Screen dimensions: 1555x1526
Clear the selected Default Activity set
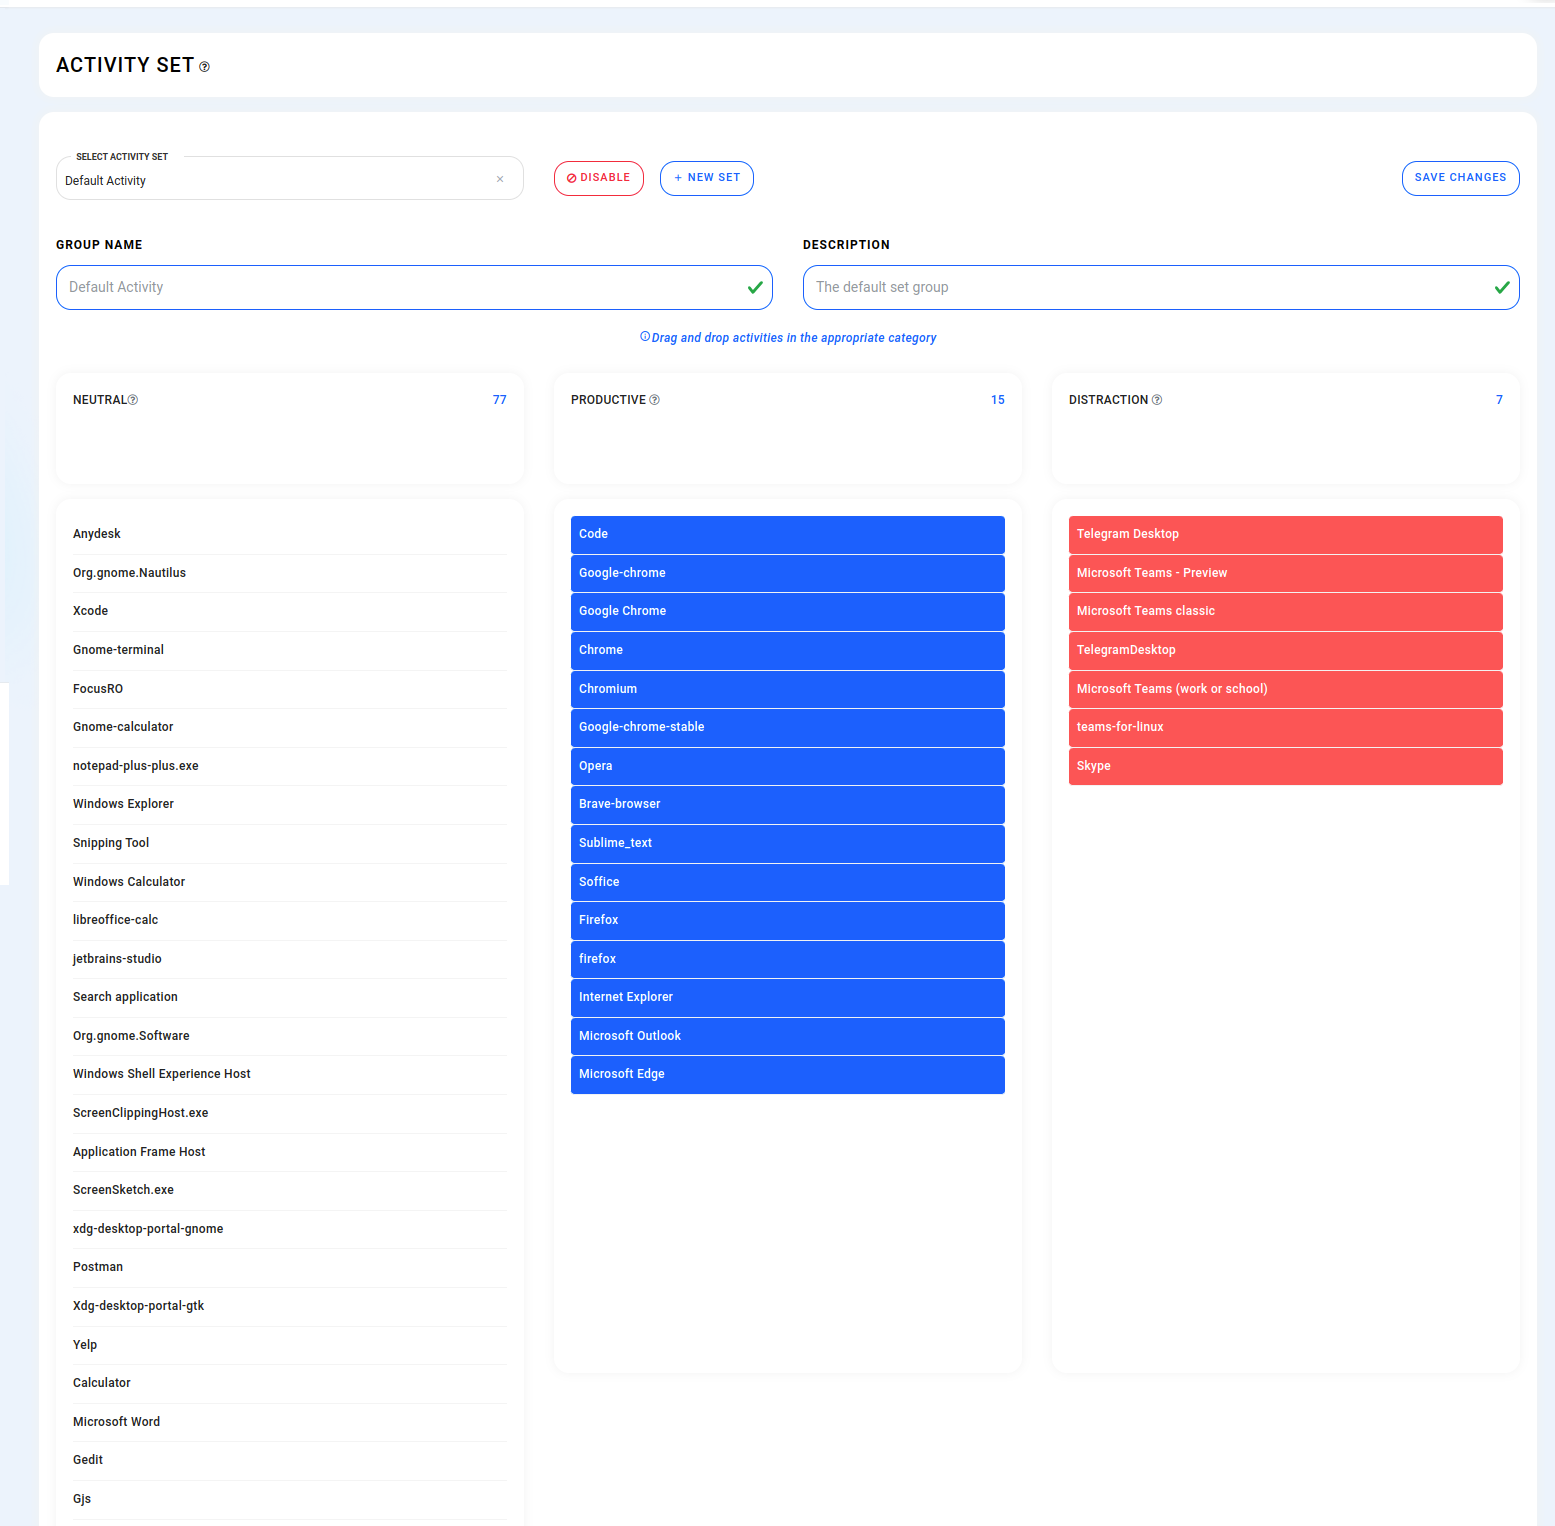pos(500,180)
